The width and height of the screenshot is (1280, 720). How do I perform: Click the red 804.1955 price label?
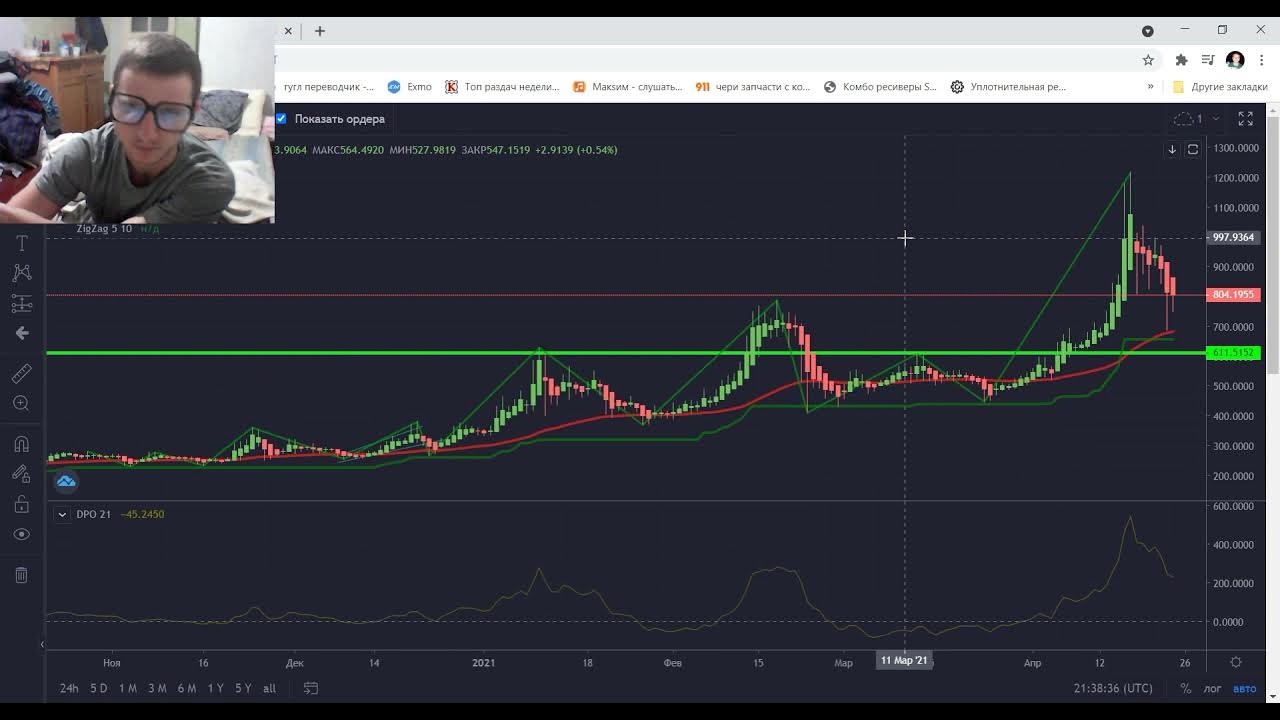(x=1234, y=295)
